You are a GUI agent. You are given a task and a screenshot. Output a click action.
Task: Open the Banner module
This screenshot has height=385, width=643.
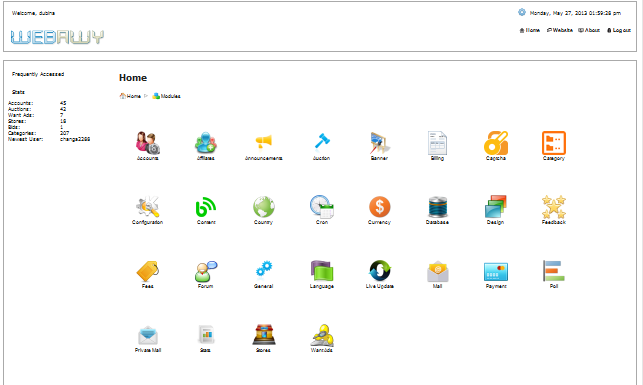(379, 146)
